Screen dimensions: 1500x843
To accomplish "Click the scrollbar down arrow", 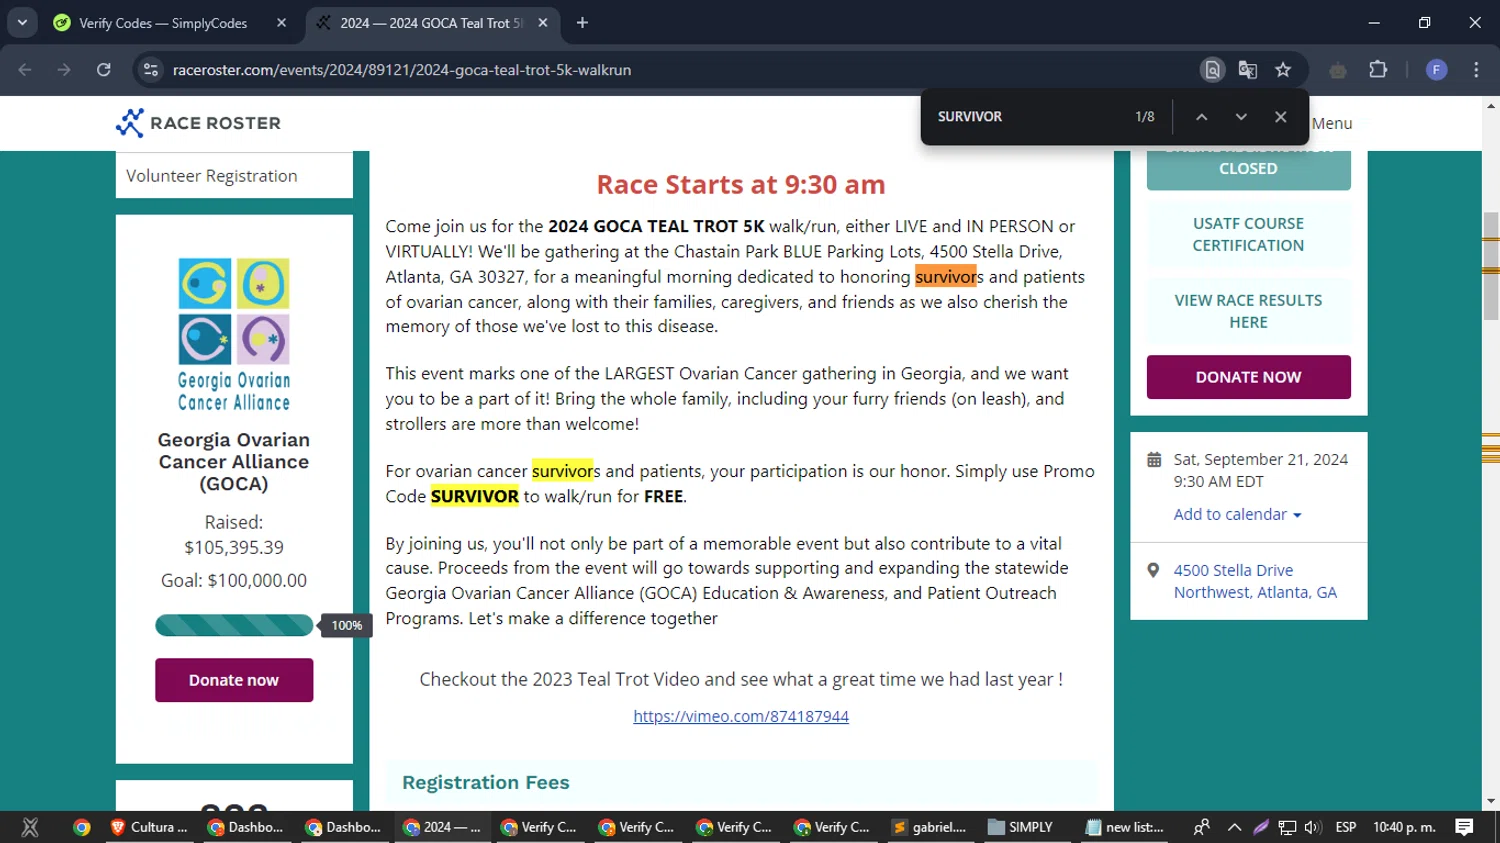I will coord(1491,801).
